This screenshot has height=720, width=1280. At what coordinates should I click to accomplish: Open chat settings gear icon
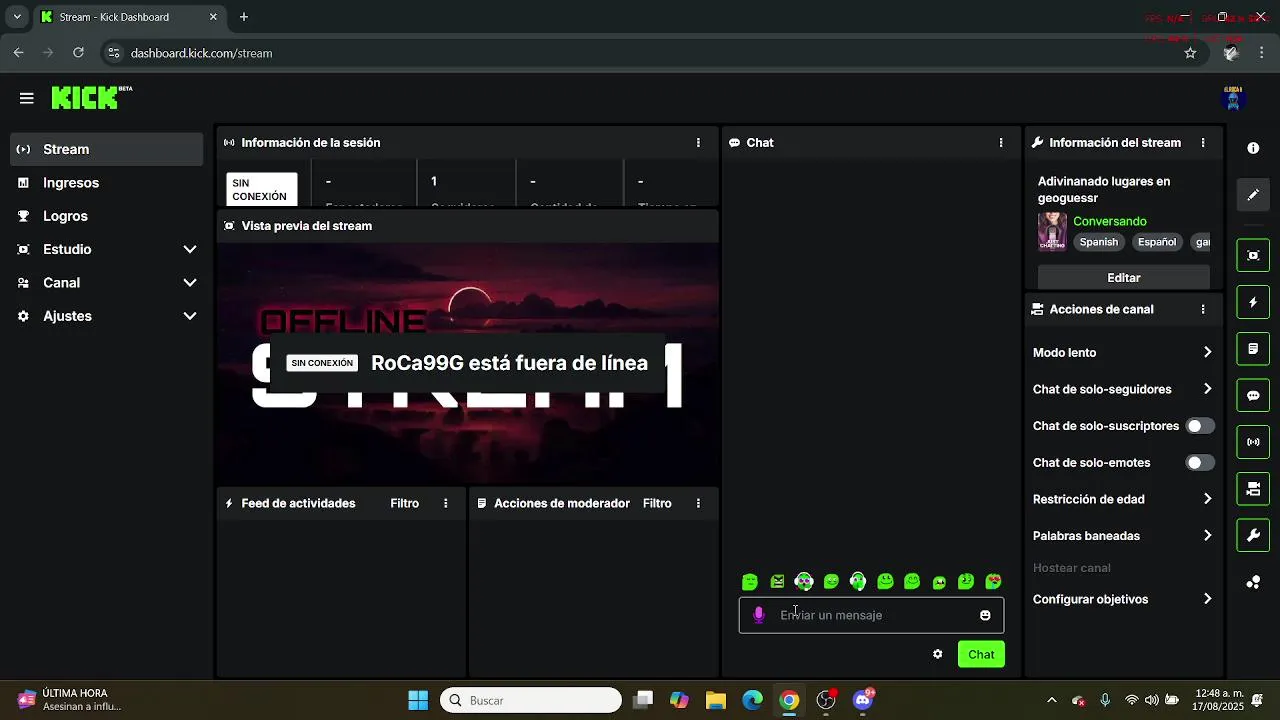point(937,654)
